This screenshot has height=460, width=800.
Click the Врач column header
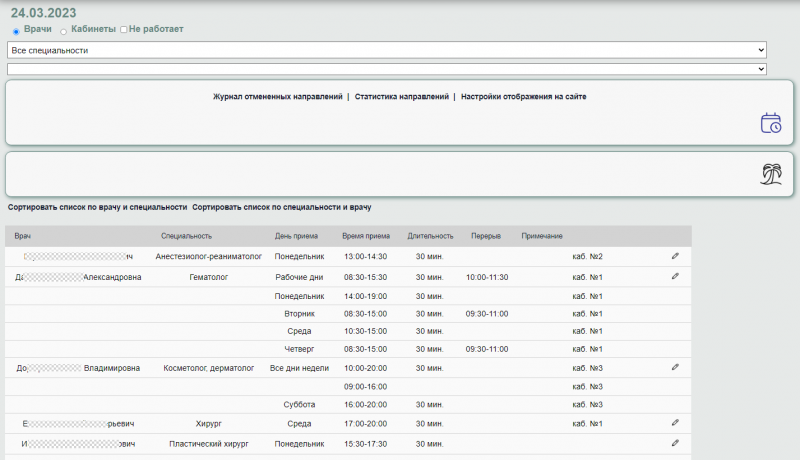point(23,236)
